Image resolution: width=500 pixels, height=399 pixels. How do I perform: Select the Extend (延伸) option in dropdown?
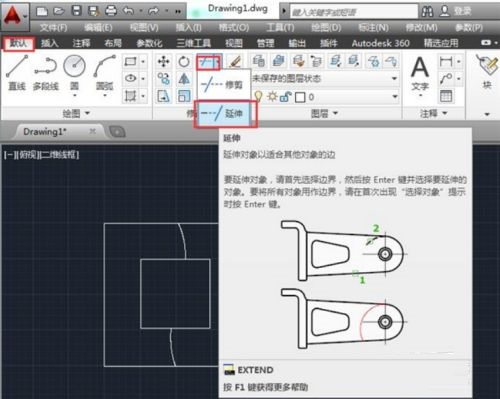point(223,114)
